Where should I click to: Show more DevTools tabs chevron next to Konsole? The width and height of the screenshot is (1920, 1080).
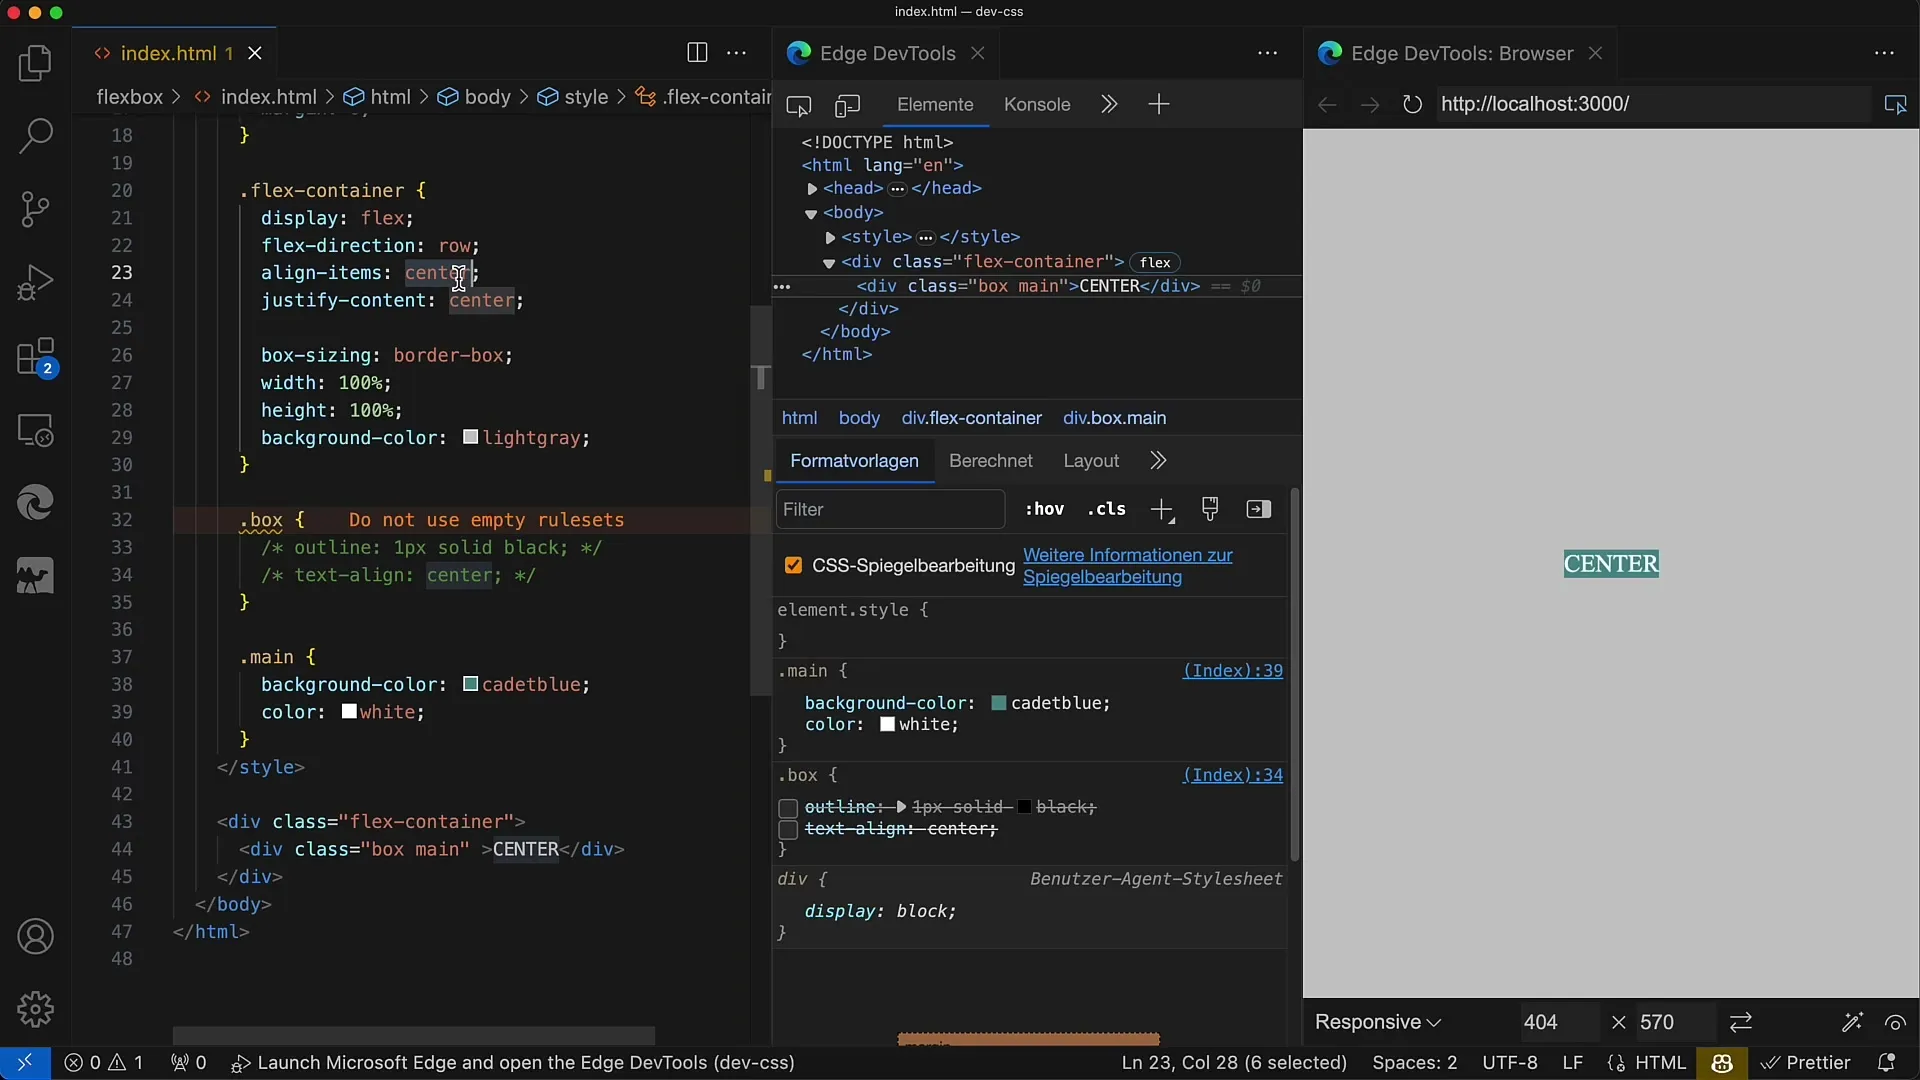click(x=1108, y=104)
